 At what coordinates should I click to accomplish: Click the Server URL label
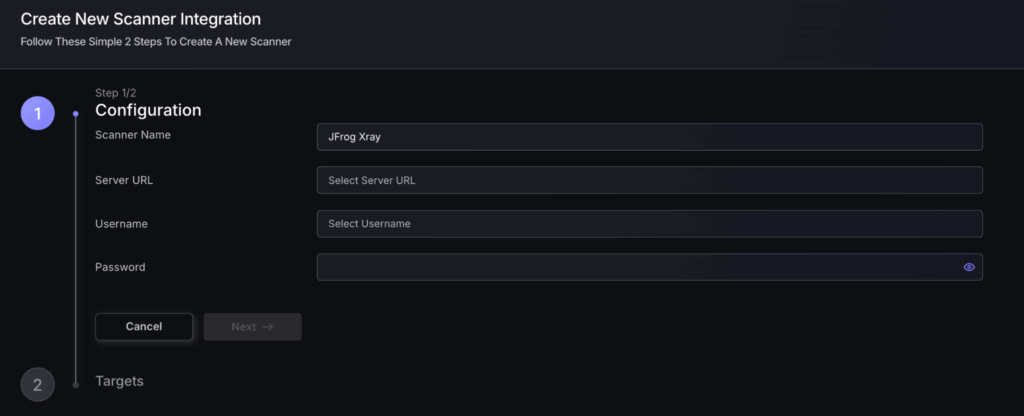tap(124, 180)
